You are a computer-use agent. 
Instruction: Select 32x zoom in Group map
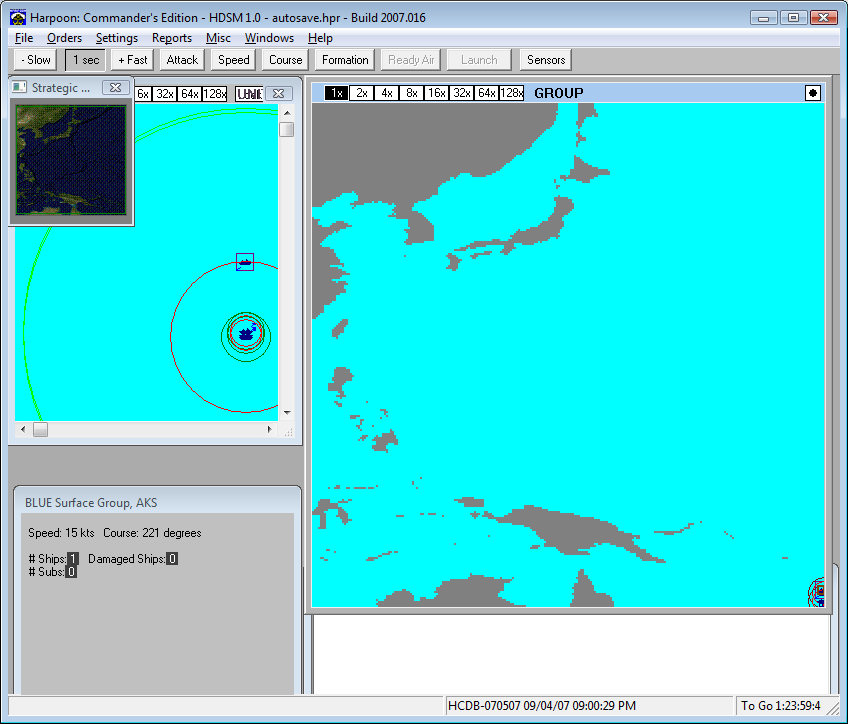[462, 93]
